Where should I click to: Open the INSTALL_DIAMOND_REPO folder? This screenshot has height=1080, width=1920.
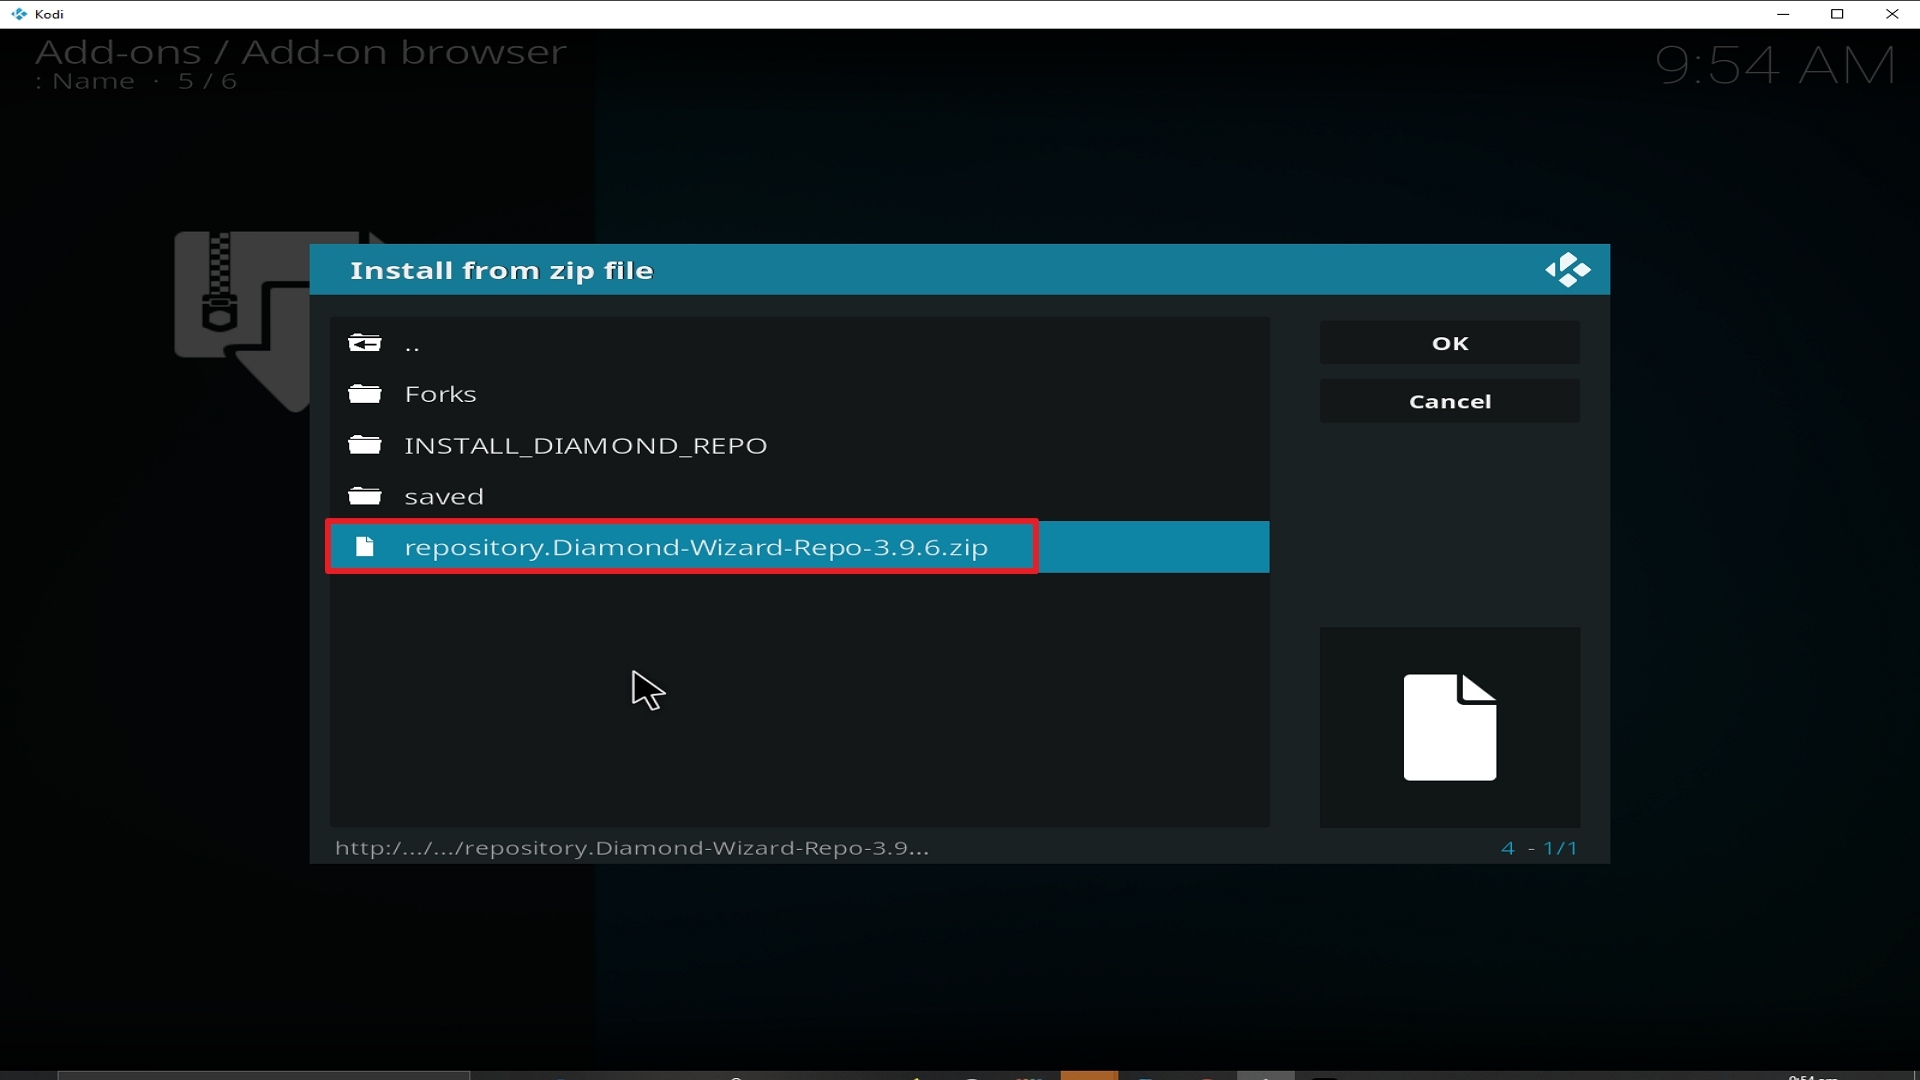click(x=799, y=445)
